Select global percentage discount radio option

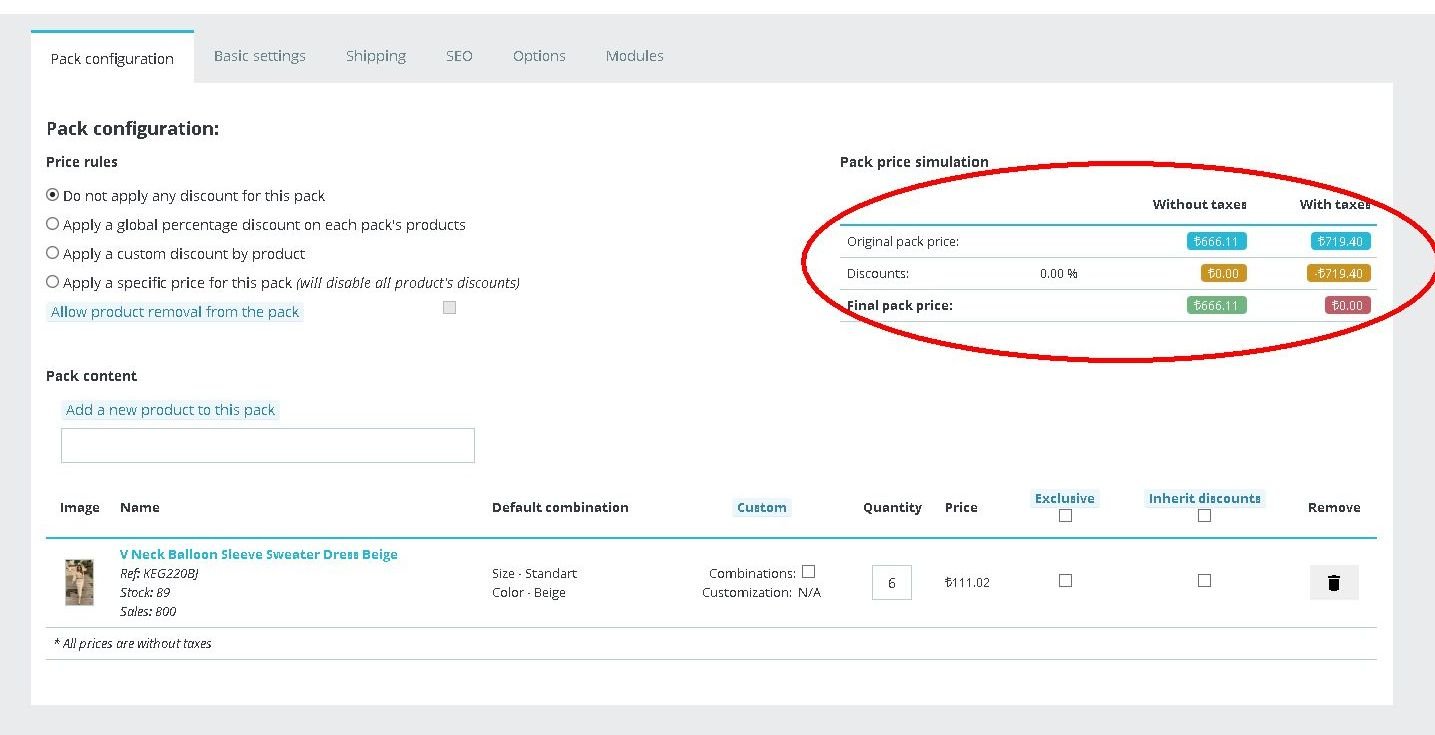[x=53, y=224]
